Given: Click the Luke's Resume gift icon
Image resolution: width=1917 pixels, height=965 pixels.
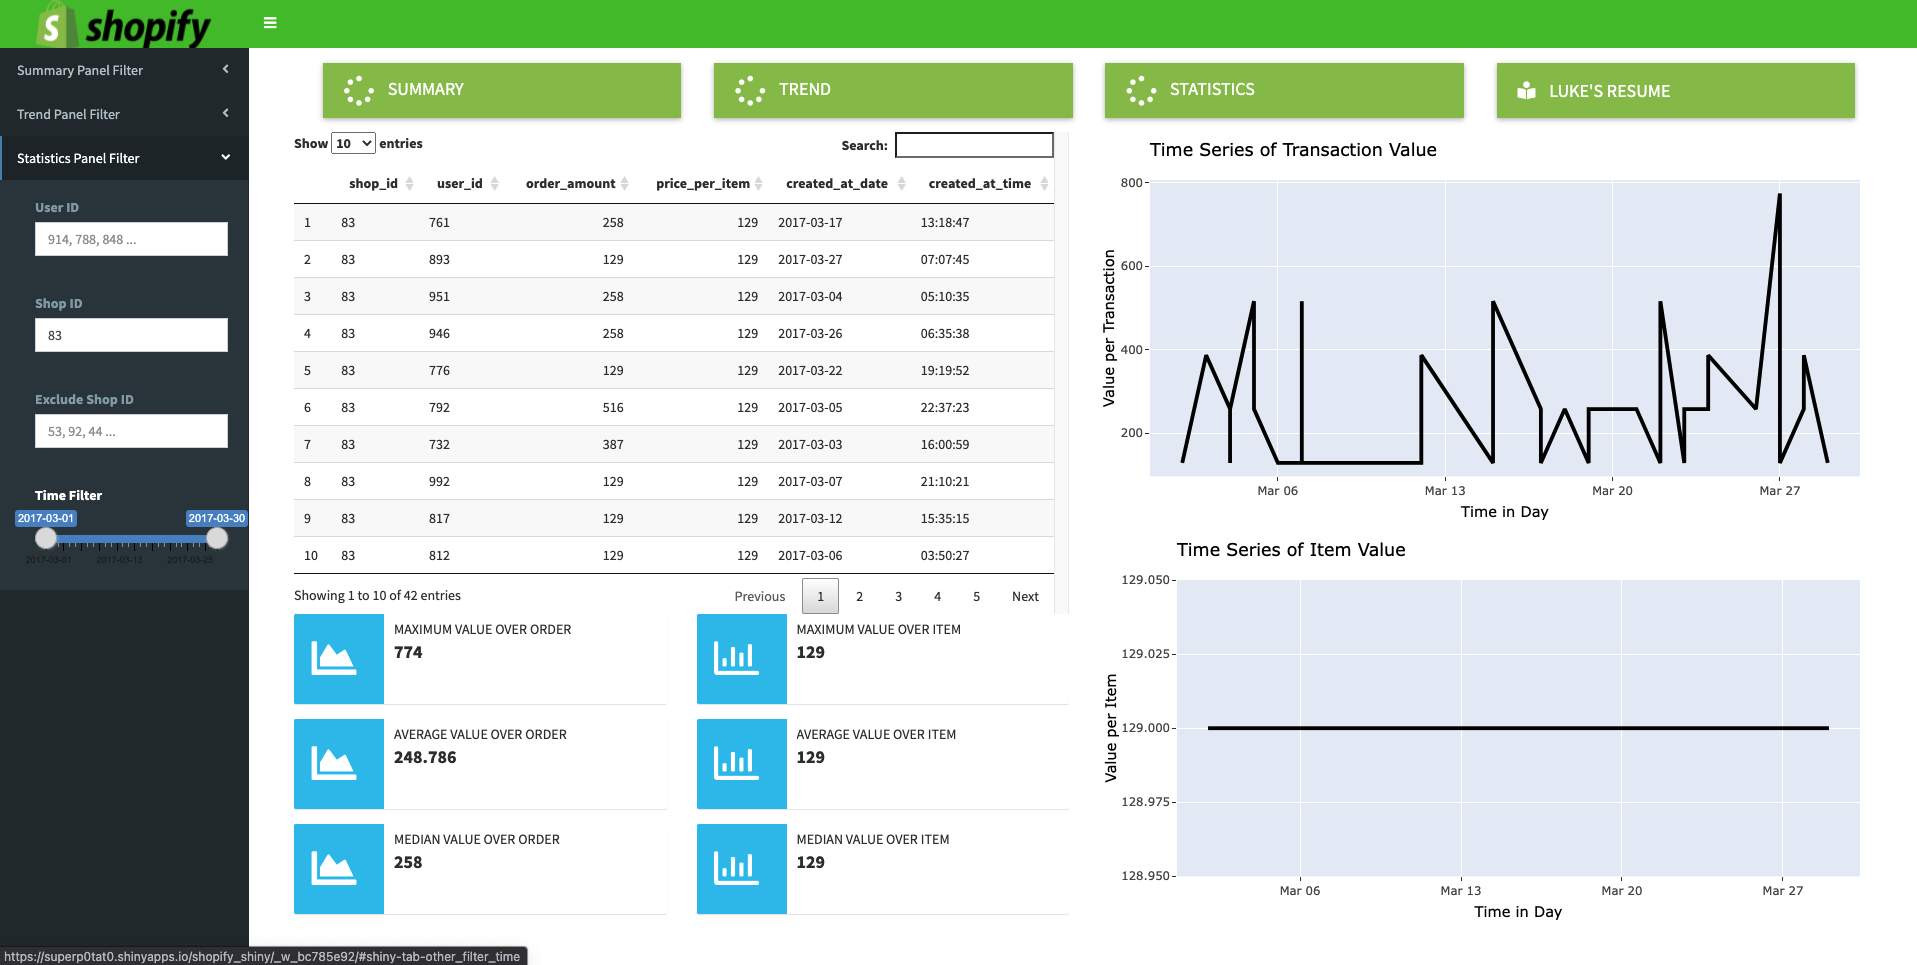Looking at the screenshot, I should (x=1526, y=91).
